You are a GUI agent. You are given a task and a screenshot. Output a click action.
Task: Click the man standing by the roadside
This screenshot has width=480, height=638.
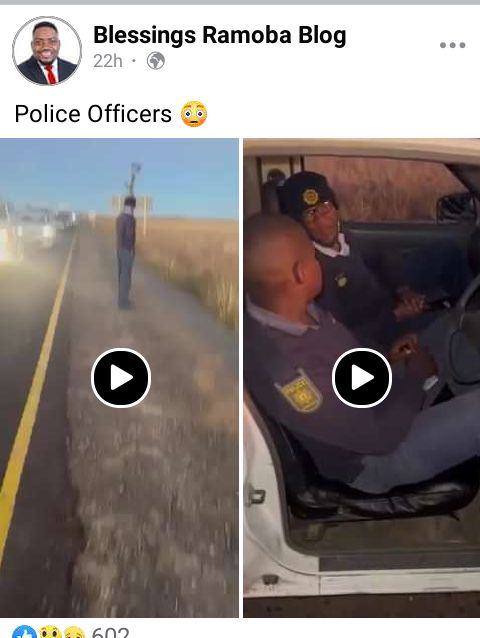(126, 252)
